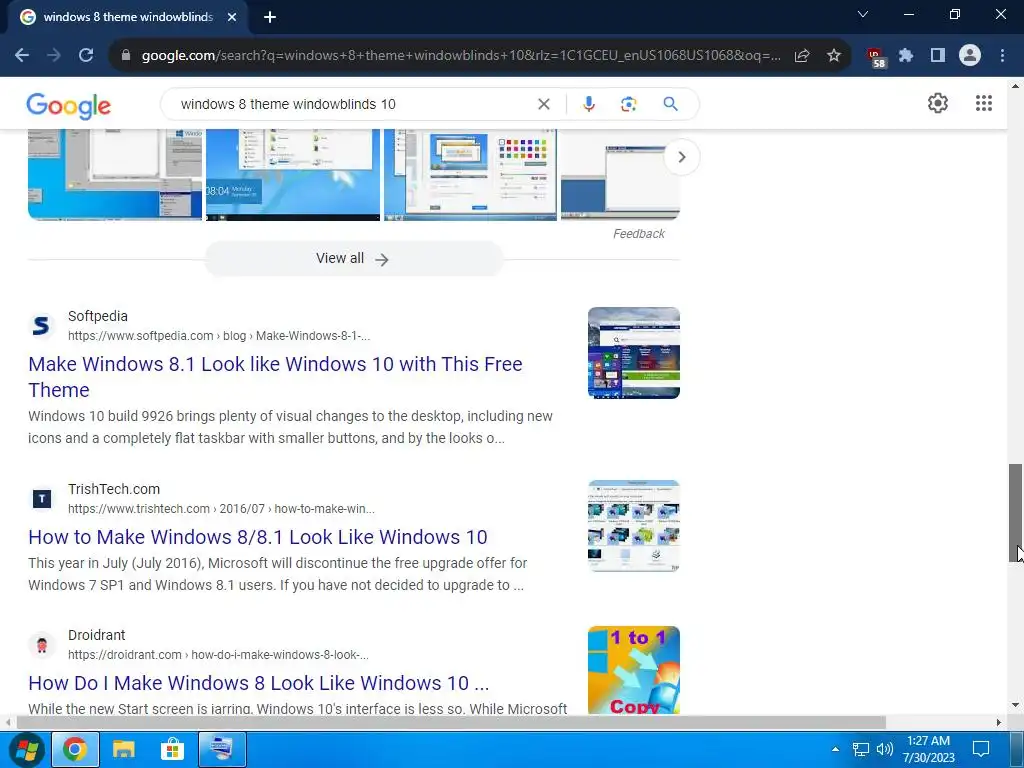Viewport: 1024px width, 768px height.
Task: Switch to Chrome in the taskbar
Action: point(74,750)
